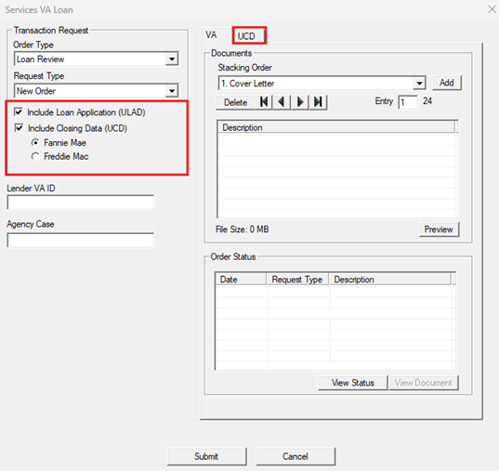Viewport: 499px width, 471px height.
Task: Jump to first stacking order entry
Action: (x=264, y=102)
